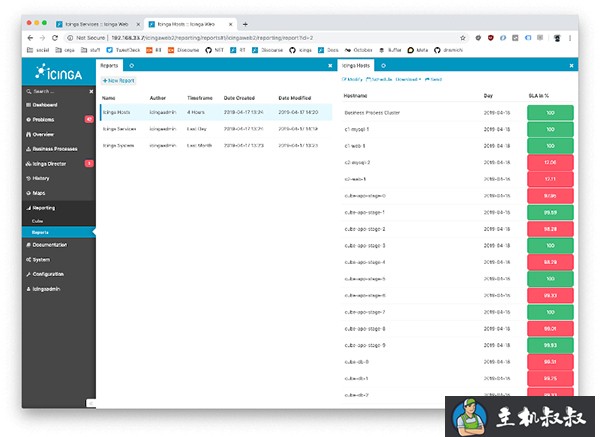
Task: Go back in the browser
Action: 30,38
